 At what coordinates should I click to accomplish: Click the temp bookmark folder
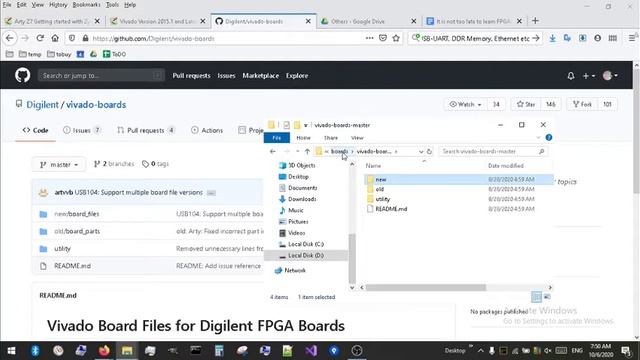pyautogui.click(x=30, y=54)
